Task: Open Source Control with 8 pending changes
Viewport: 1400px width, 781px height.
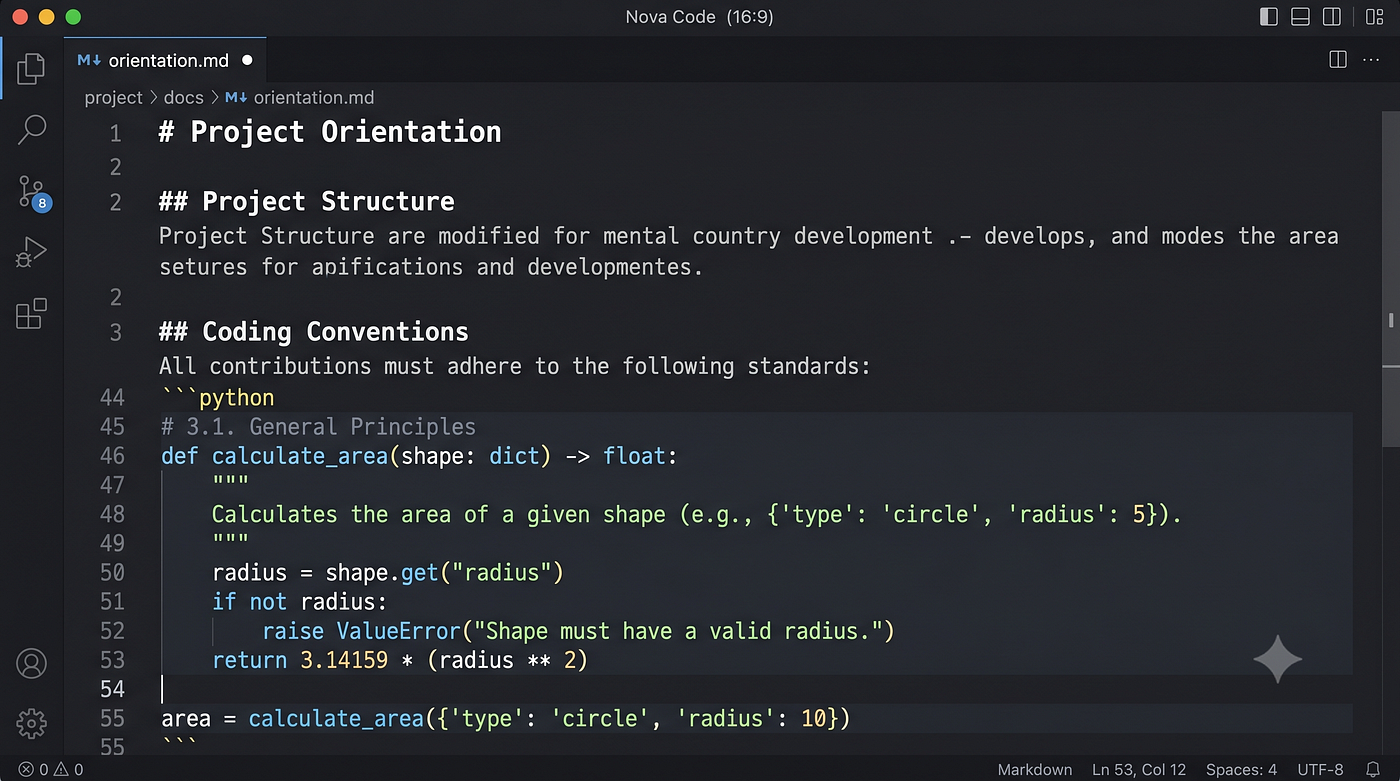Action: pyautogui.click(x=32, y=192)
